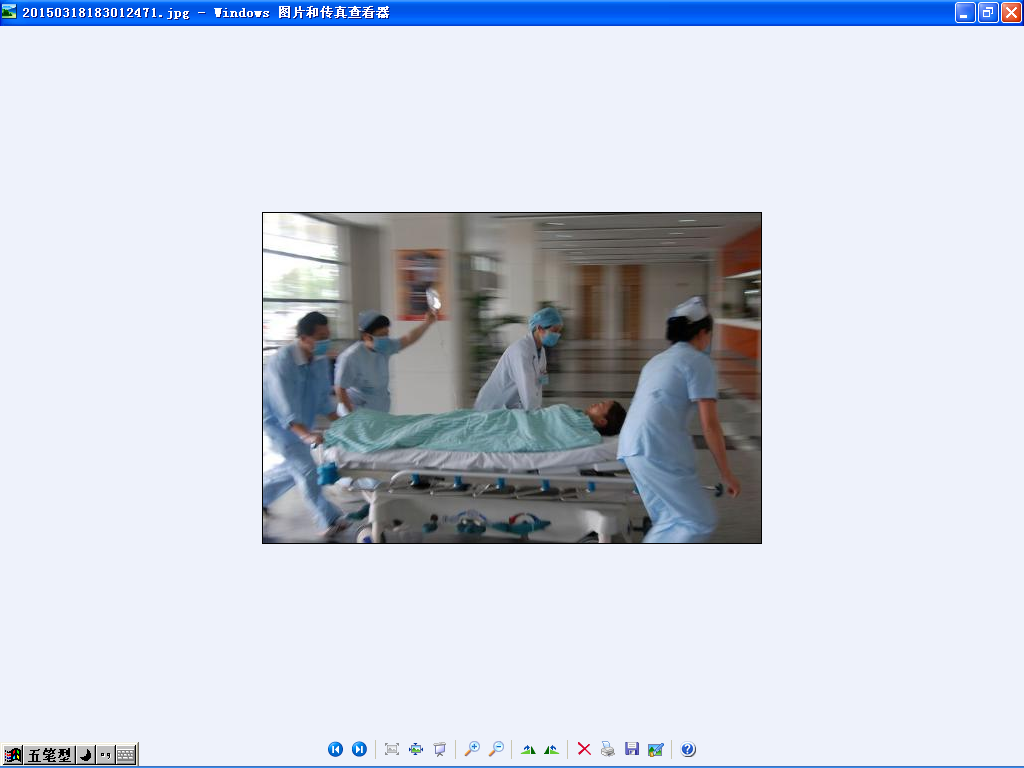The height and width of the screenshot is (768, 1024).
Task: Click the 五笔型 input method label
Action: point(49,755)
